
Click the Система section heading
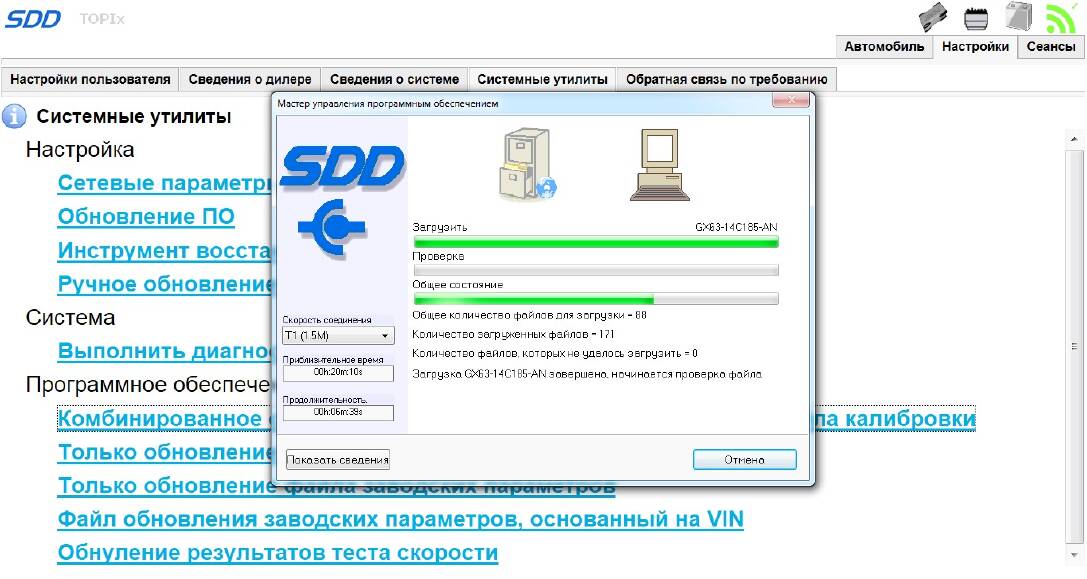[70, 318]
